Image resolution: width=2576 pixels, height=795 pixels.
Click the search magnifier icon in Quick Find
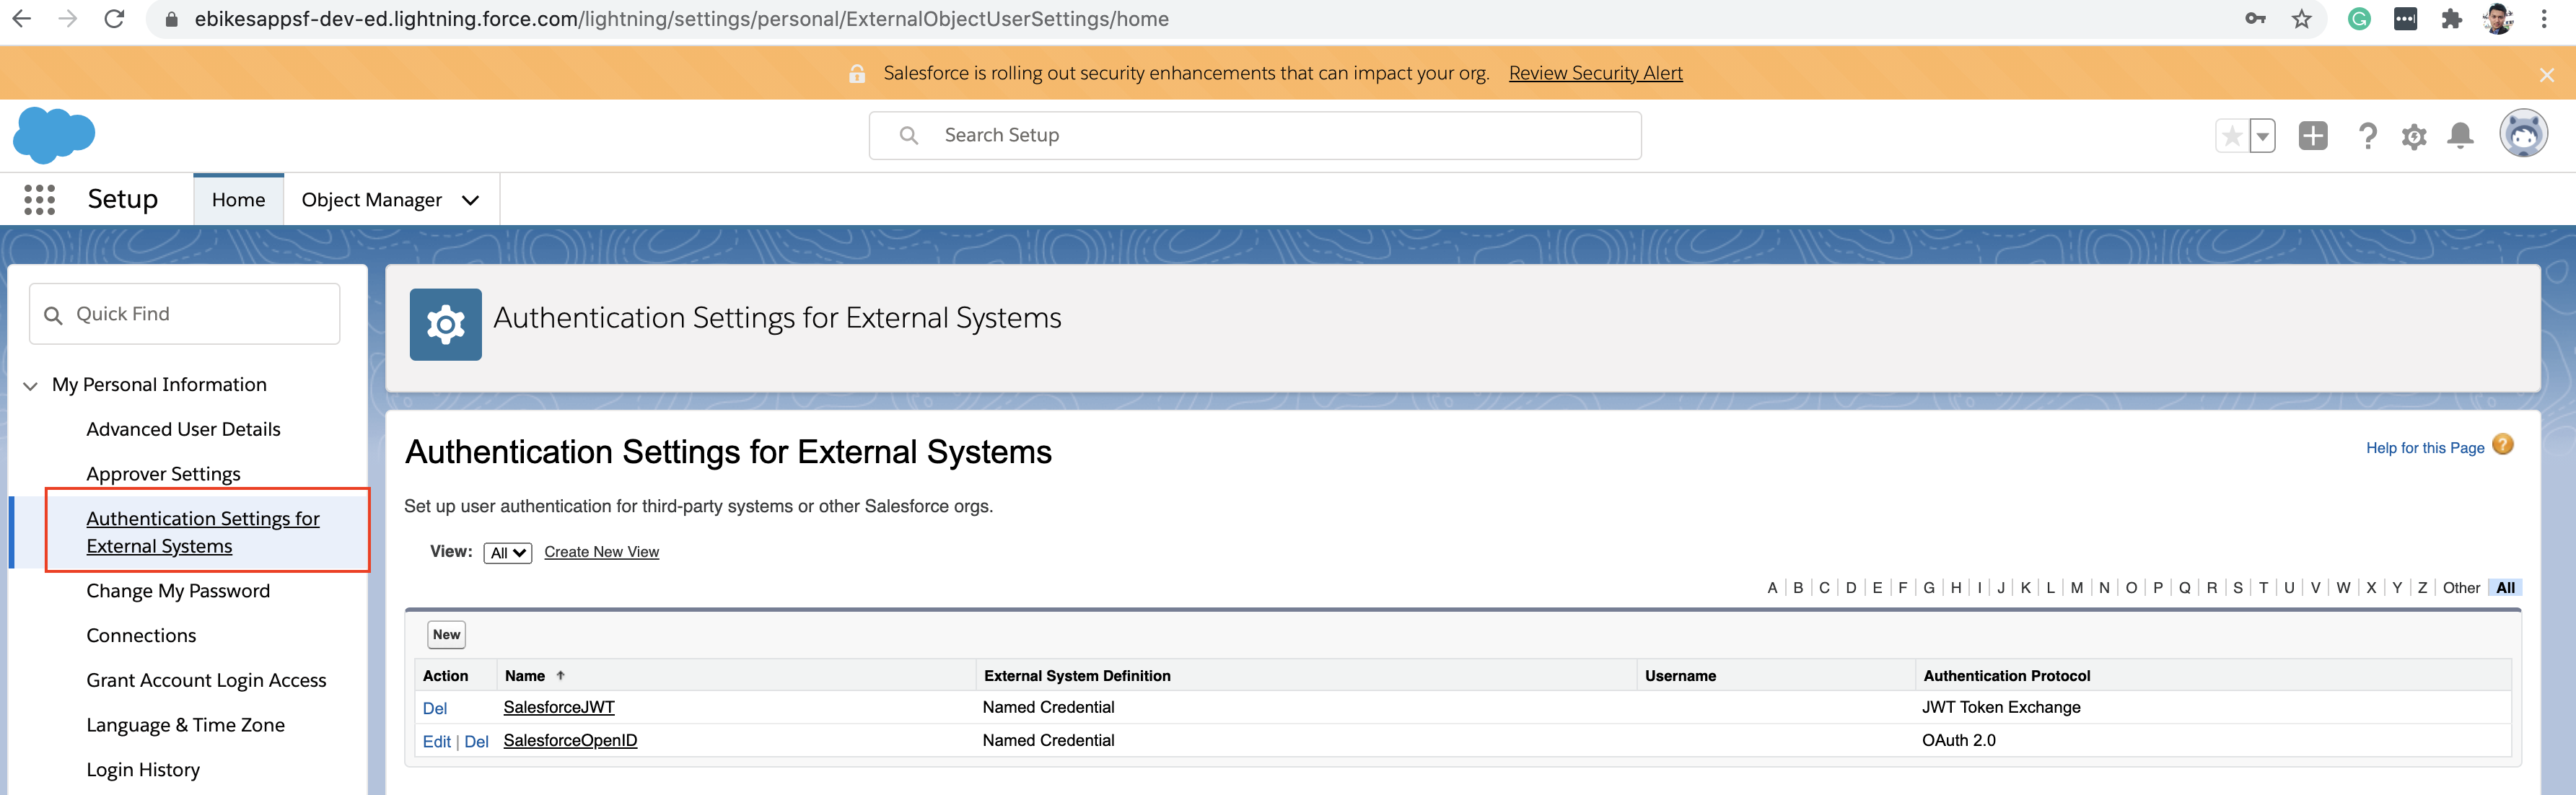pos(56,312)
